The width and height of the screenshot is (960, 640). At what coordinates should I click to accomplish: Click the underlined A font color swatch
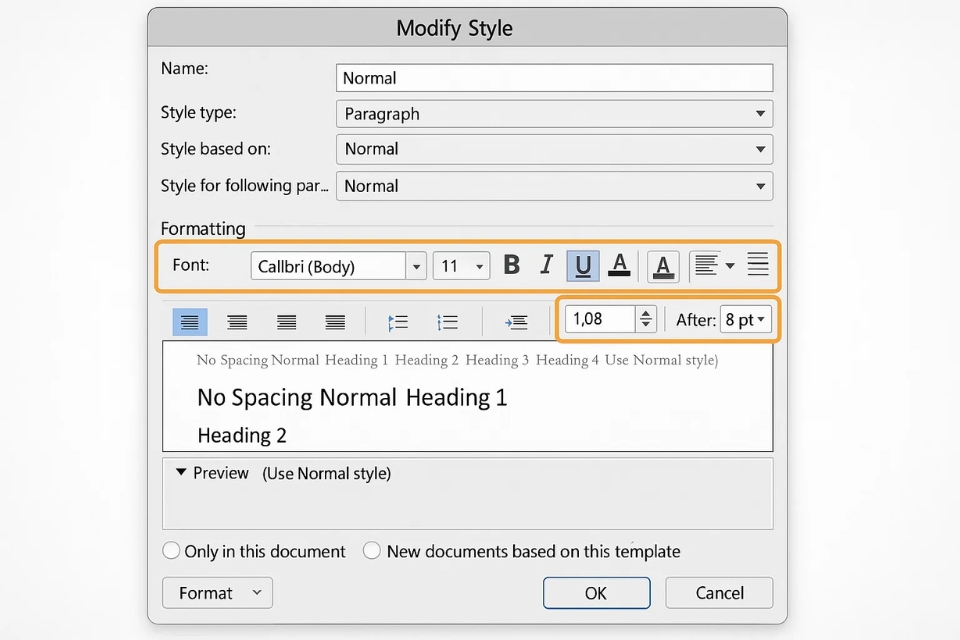pos(619,265)
